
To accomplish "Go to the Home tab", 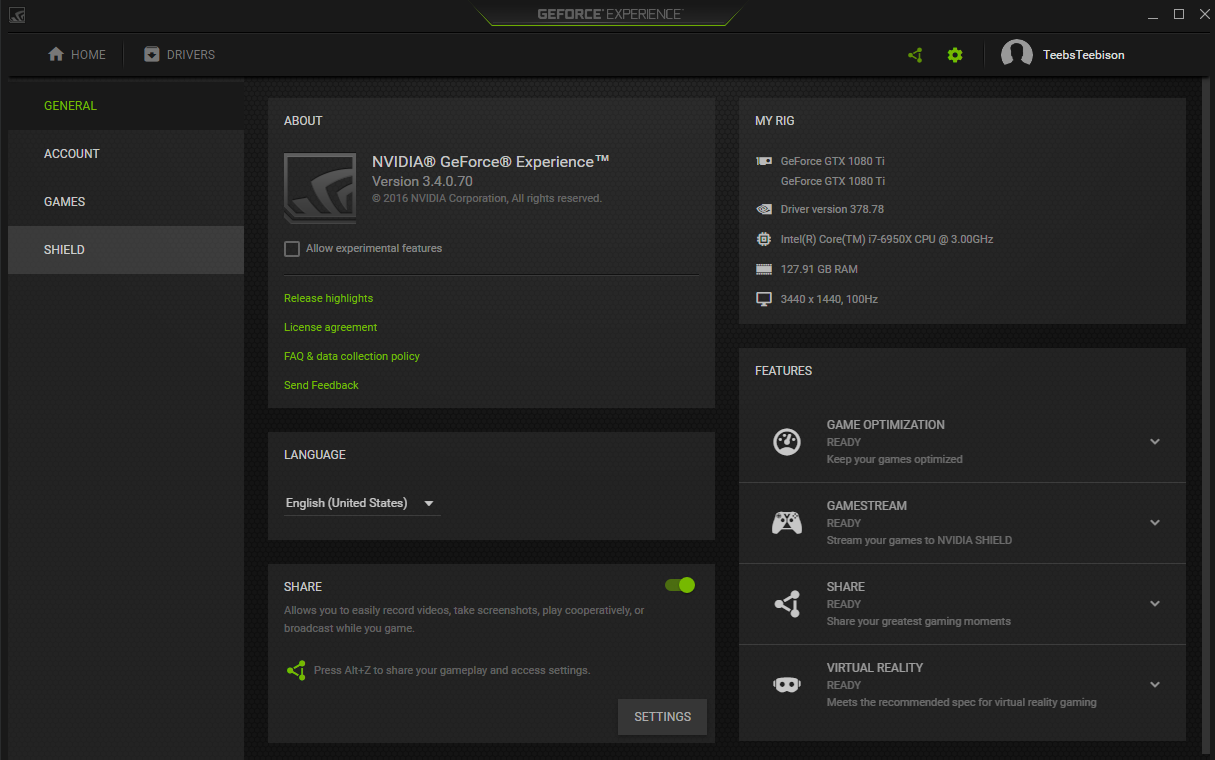I will [77, 55].
